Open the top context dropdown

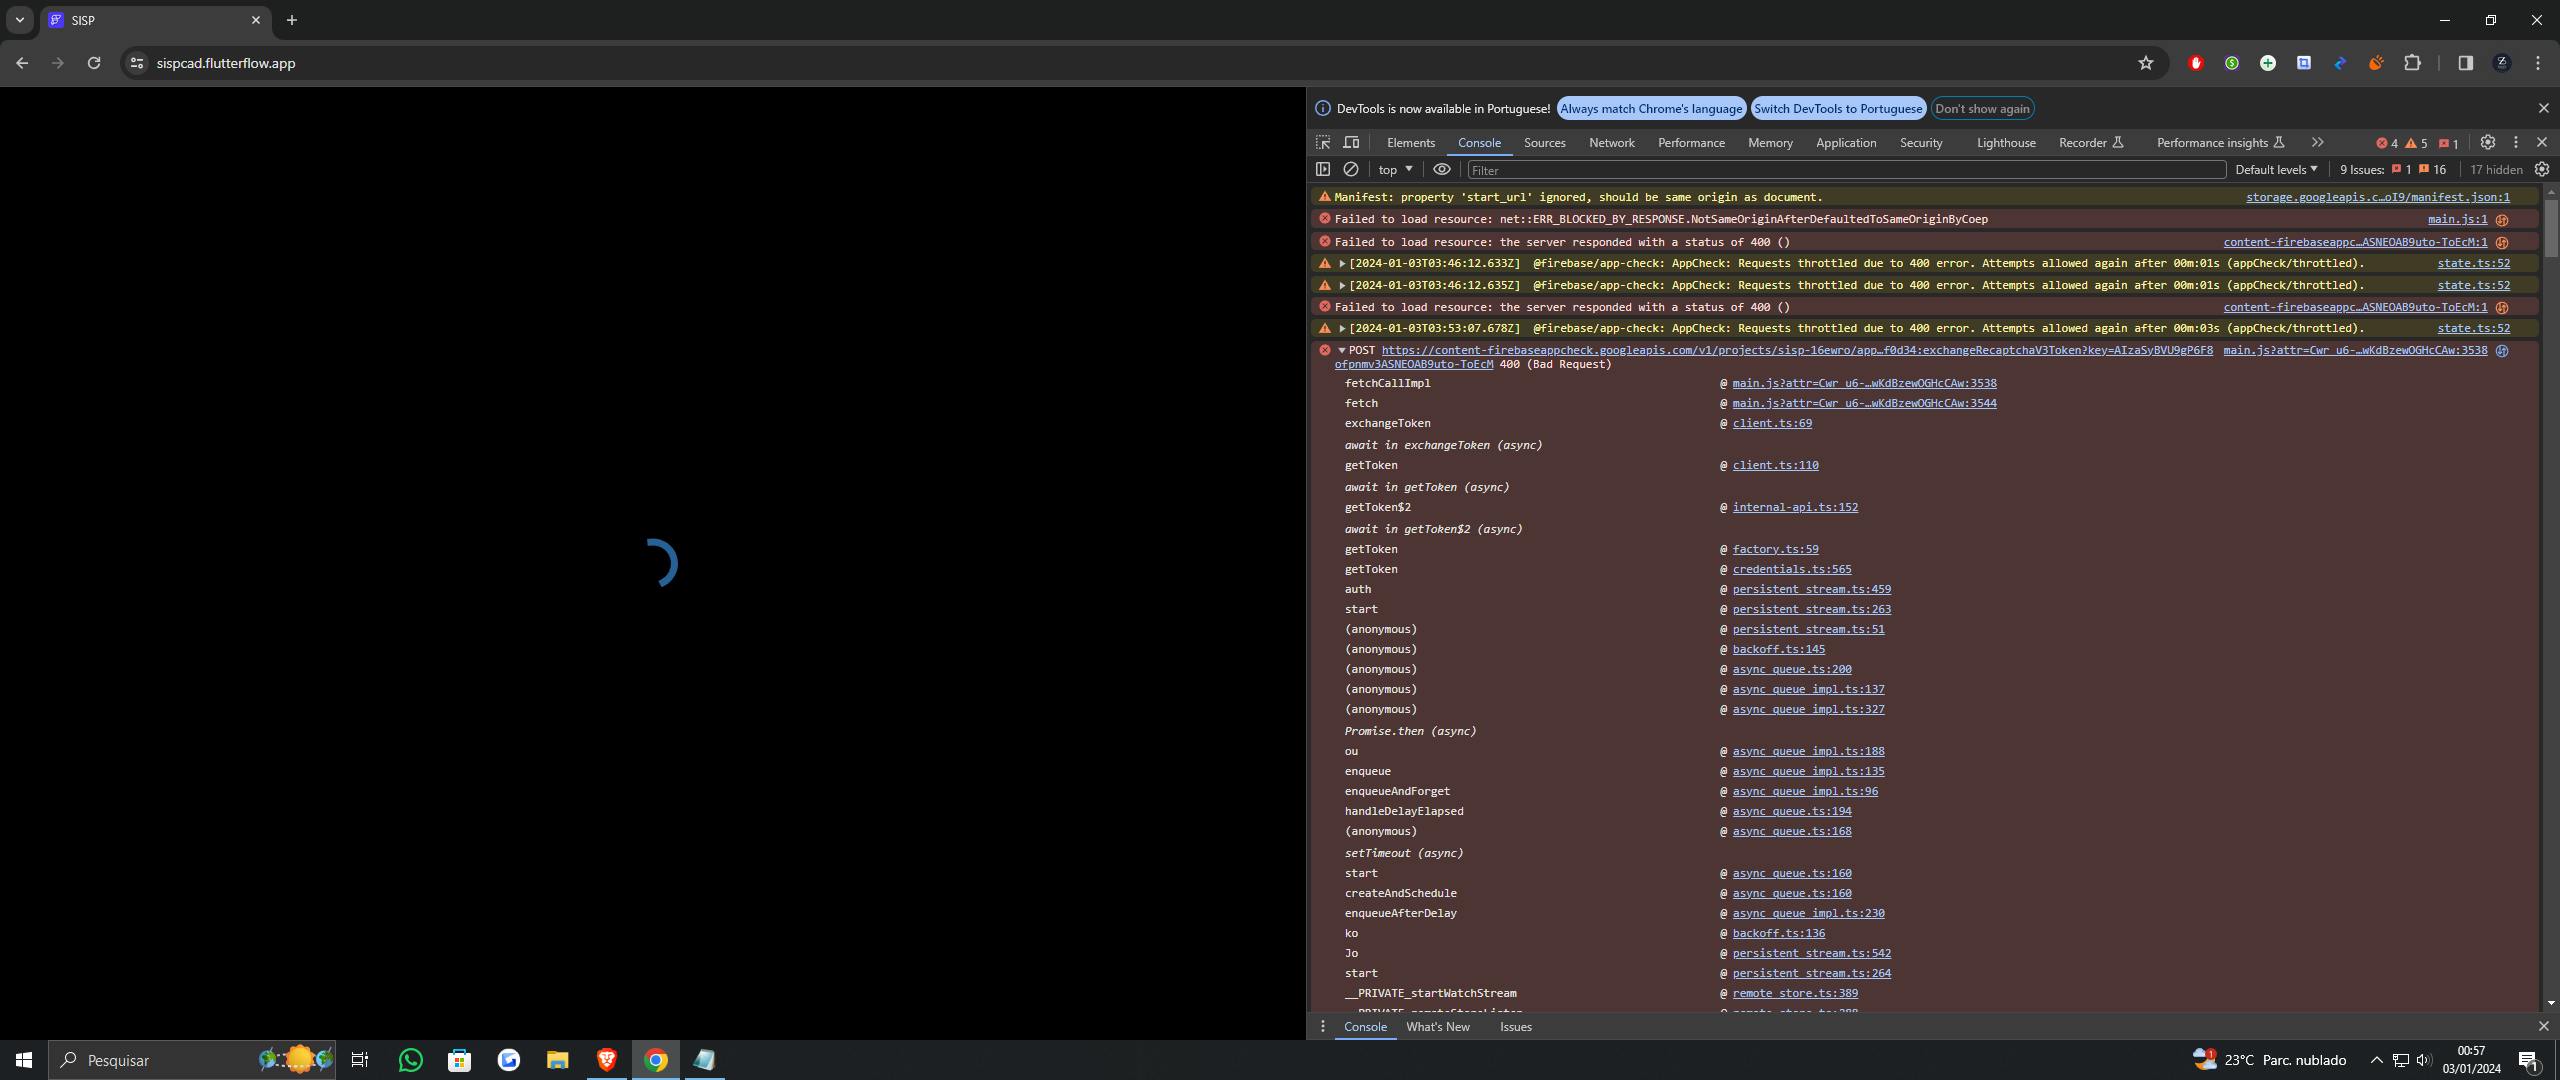click(1395, 170)
